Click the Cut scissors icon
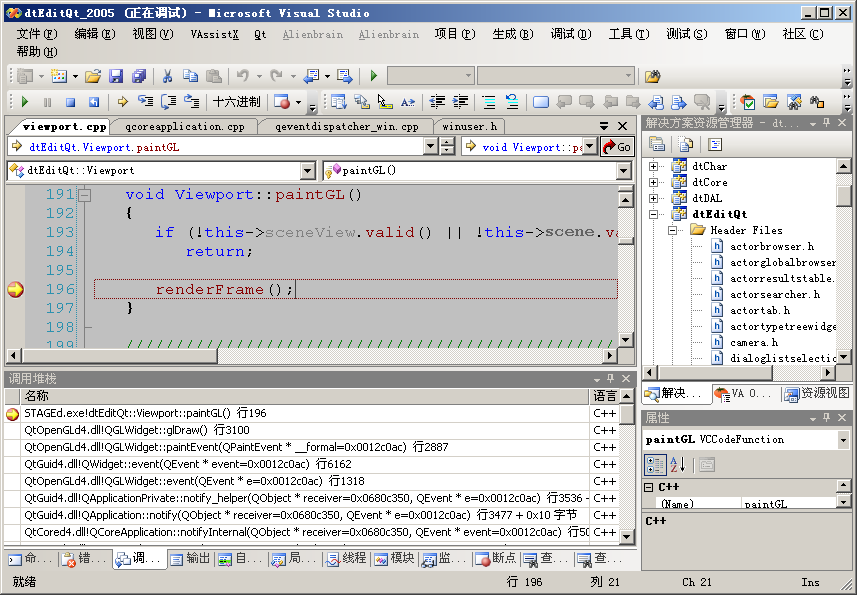Screen dimensions: 857x595 [167, 76]
